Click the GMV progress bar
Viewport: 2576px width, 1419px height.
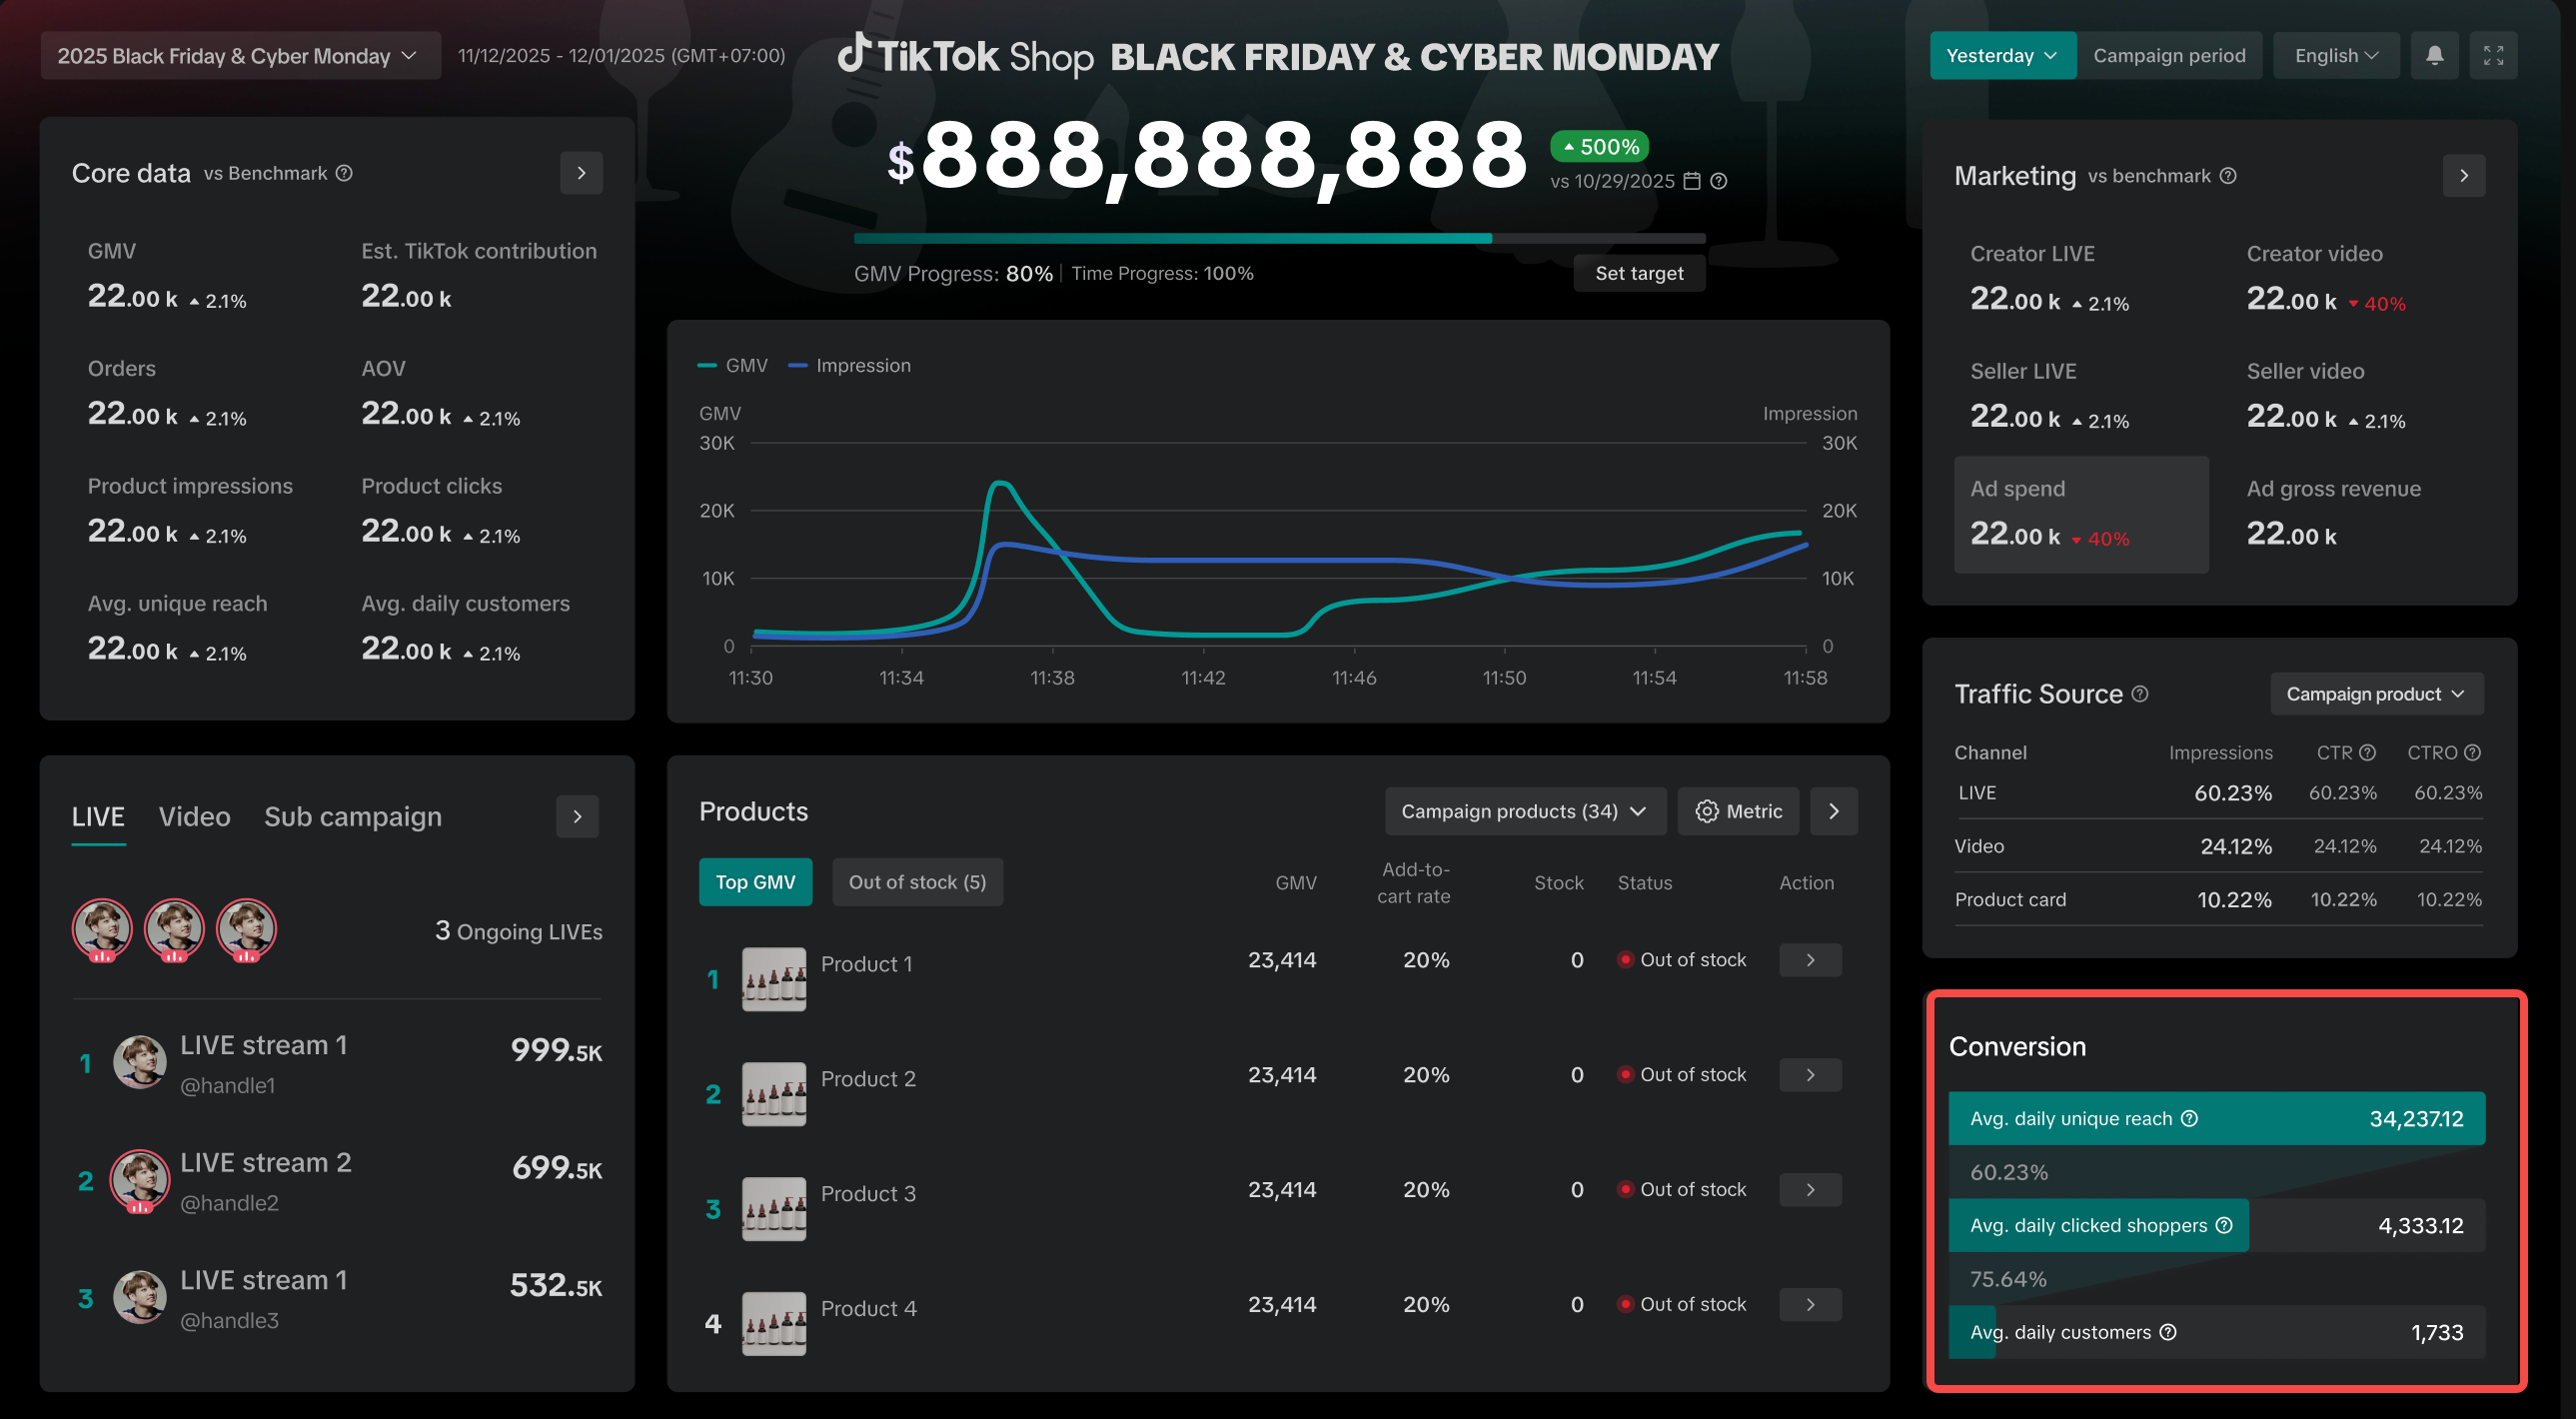1278,239
